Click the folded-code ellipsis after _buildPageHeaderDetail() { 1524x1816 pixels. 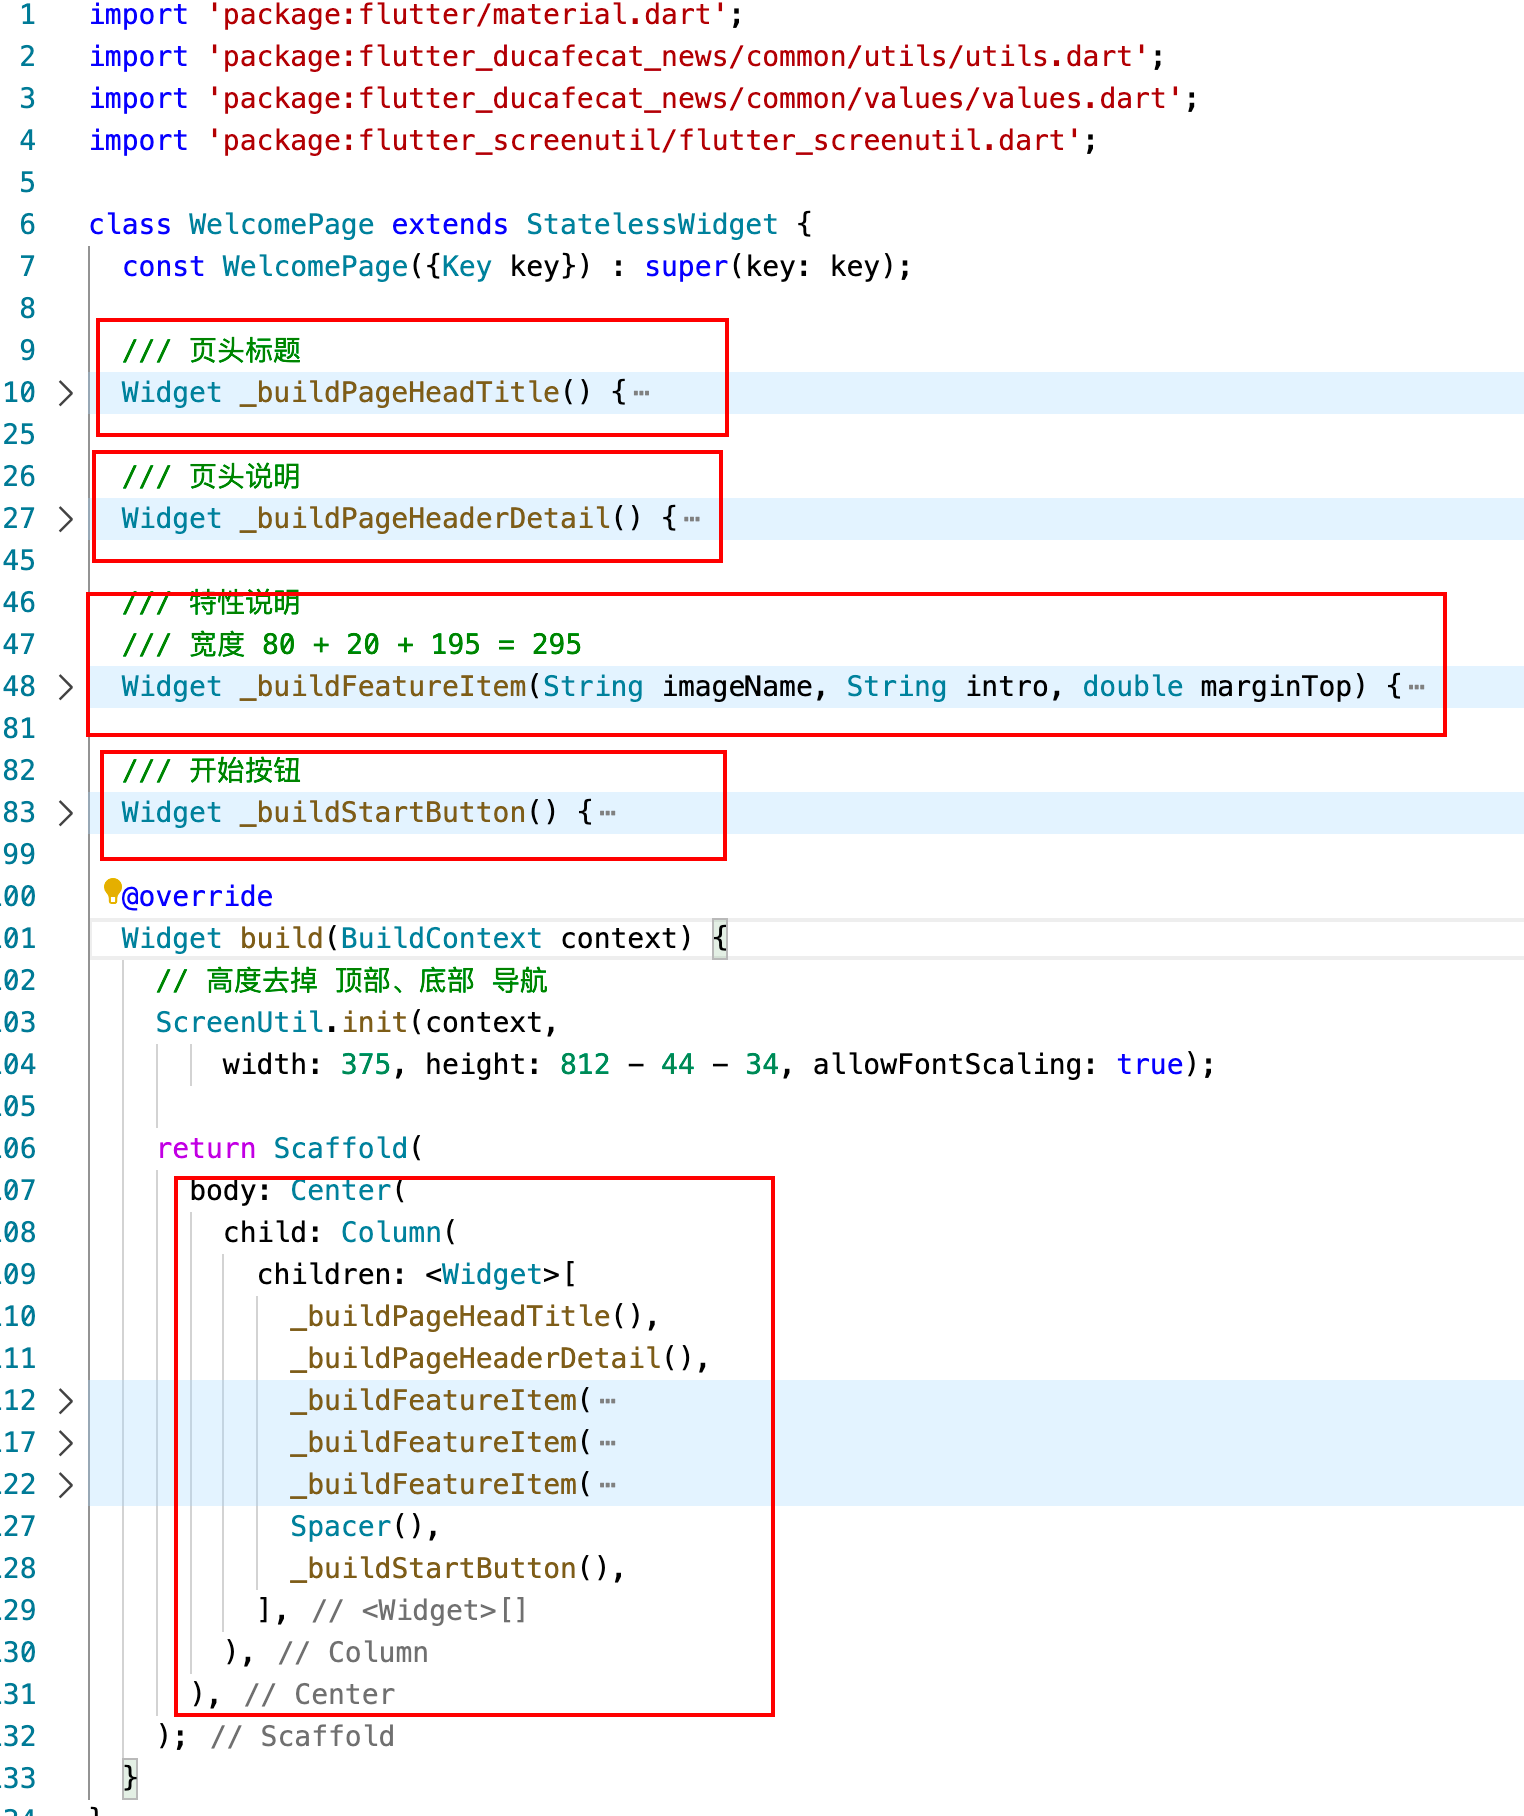(x=692, y=519)
